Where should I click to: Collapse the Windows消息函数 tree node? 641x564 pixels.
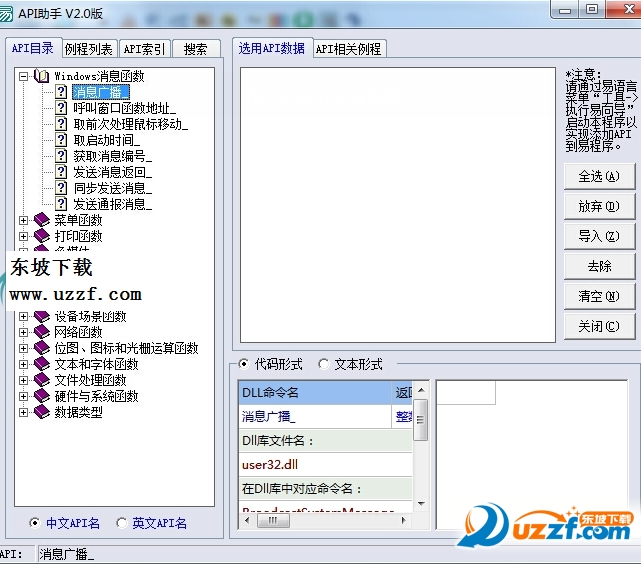click(23, 76)
